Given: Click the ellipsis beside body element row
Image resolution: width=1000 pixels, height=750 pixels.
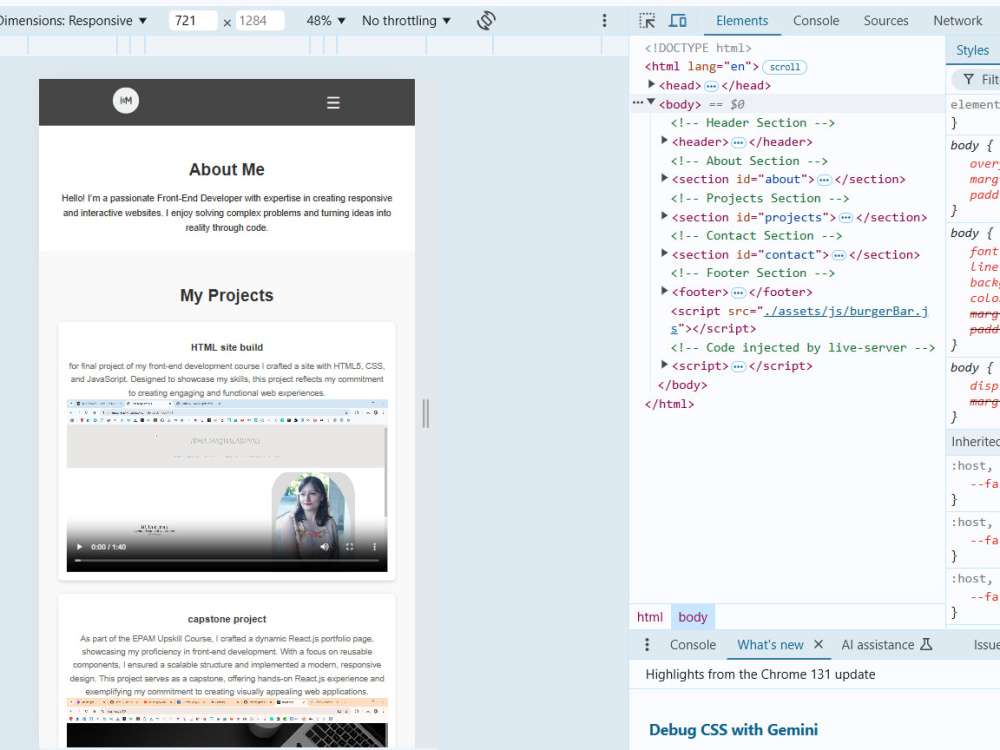Looking at the screenshot, I should click(637, 103).
